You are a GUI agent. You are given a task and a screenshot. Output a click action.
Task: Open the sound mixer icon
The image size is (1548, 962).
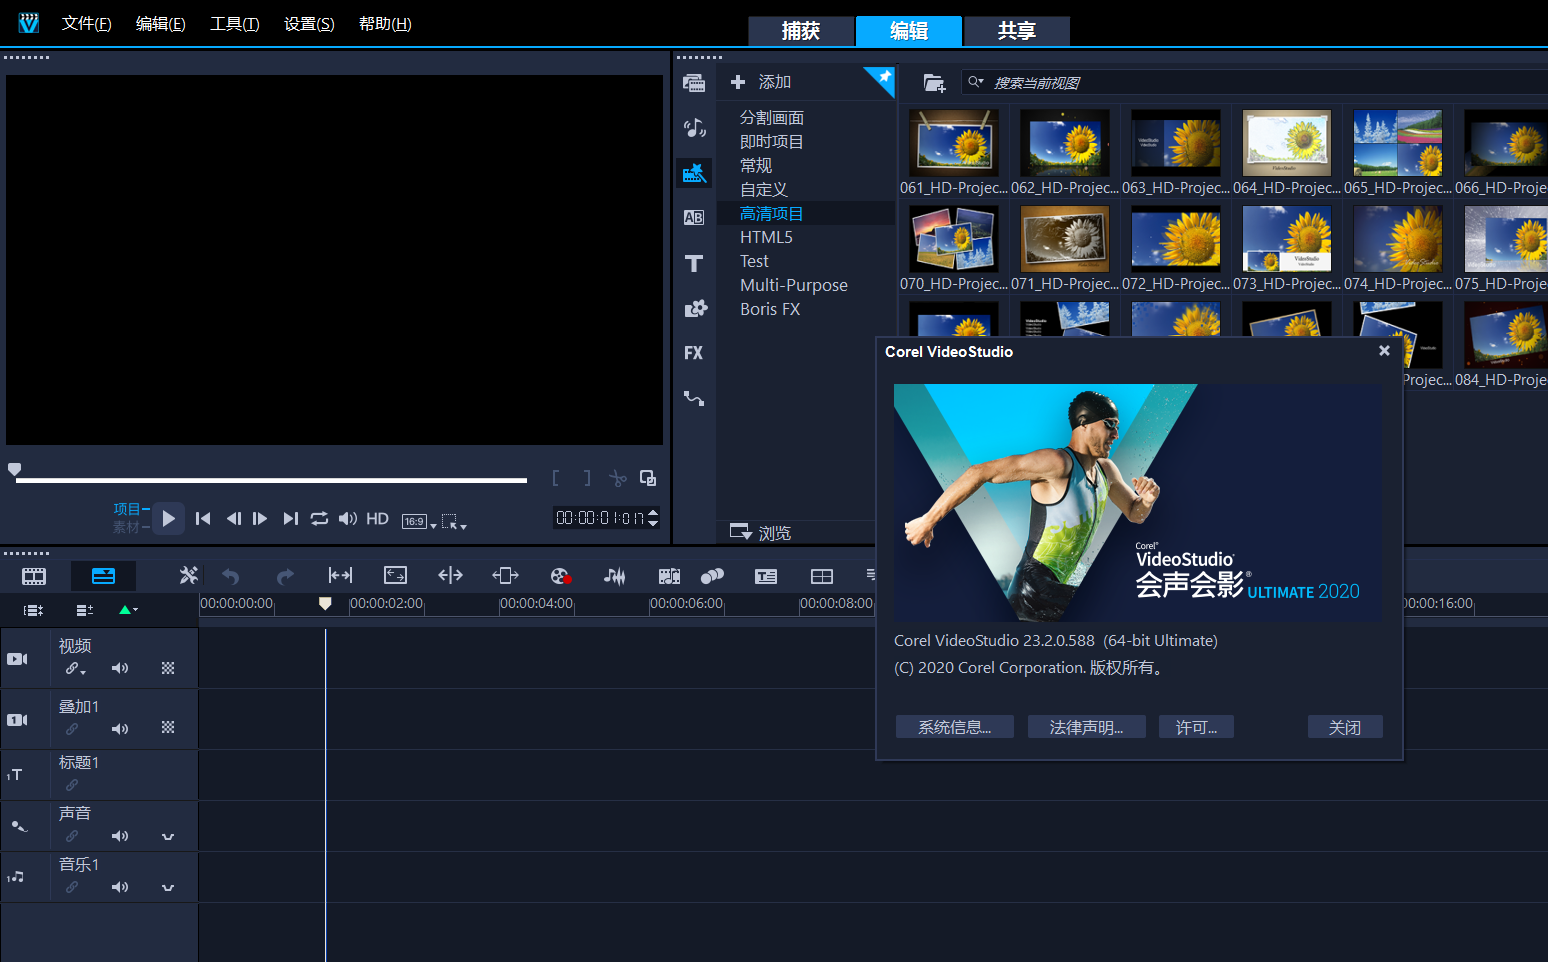615,576
